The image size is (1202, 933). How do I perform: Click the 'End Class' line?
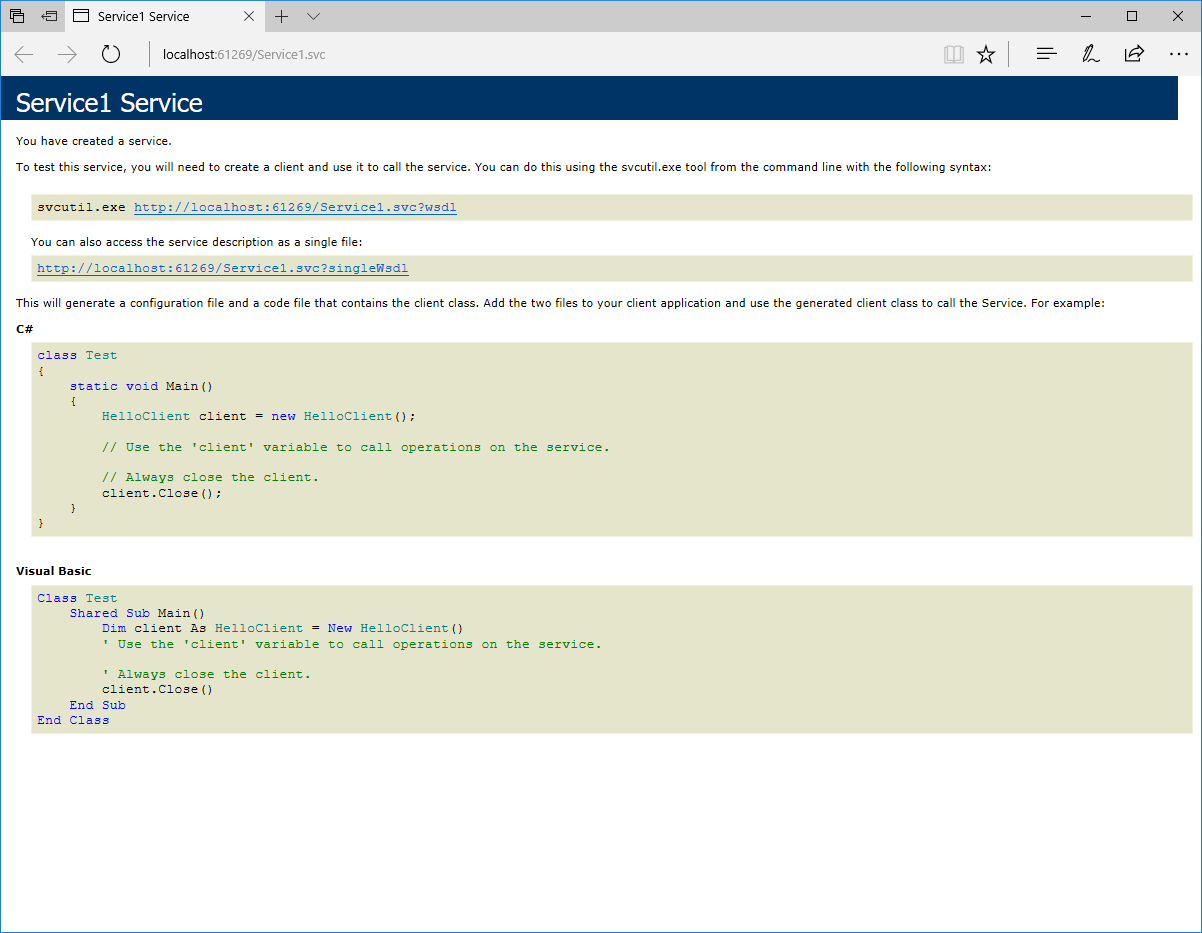[73, 720]
